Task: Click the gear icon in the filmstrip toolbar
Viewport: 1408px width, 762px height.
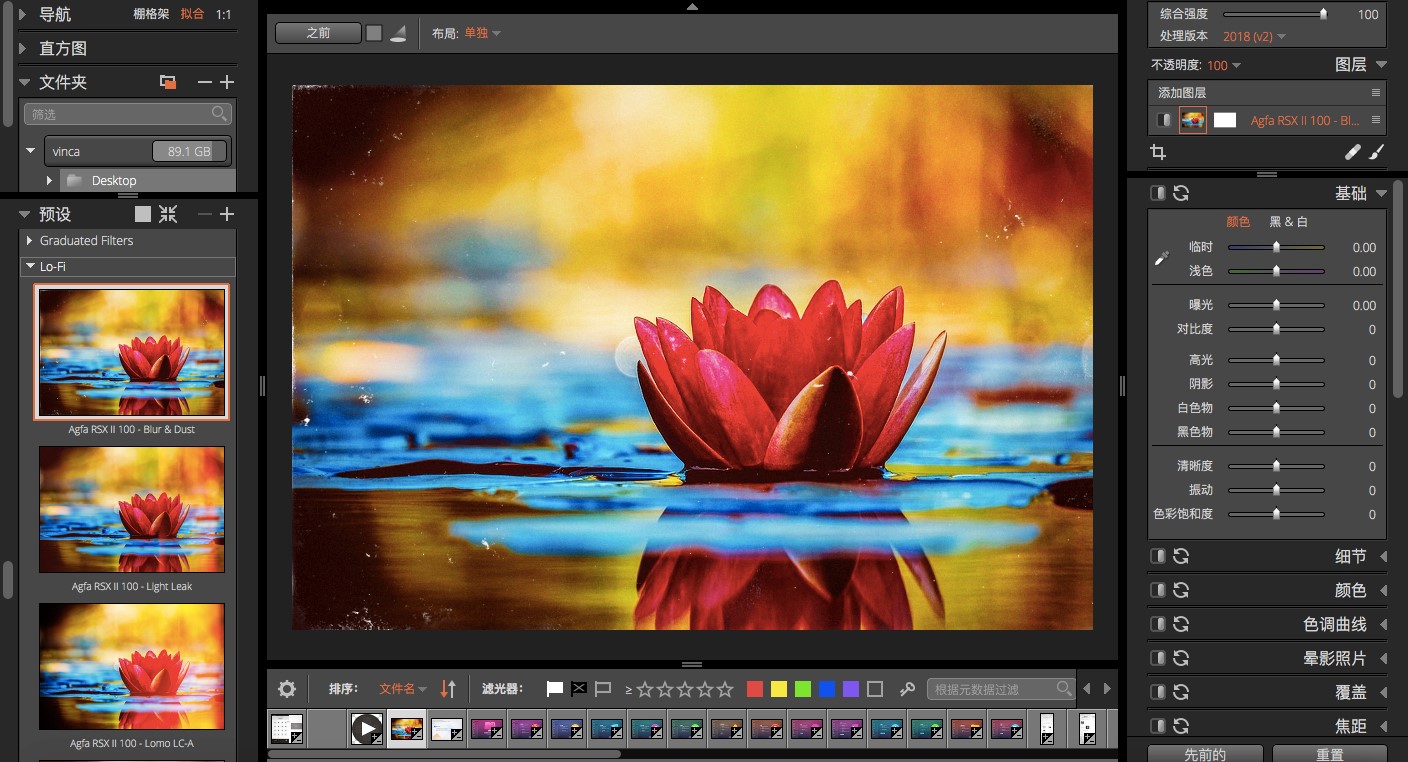Action: [286, 688]
